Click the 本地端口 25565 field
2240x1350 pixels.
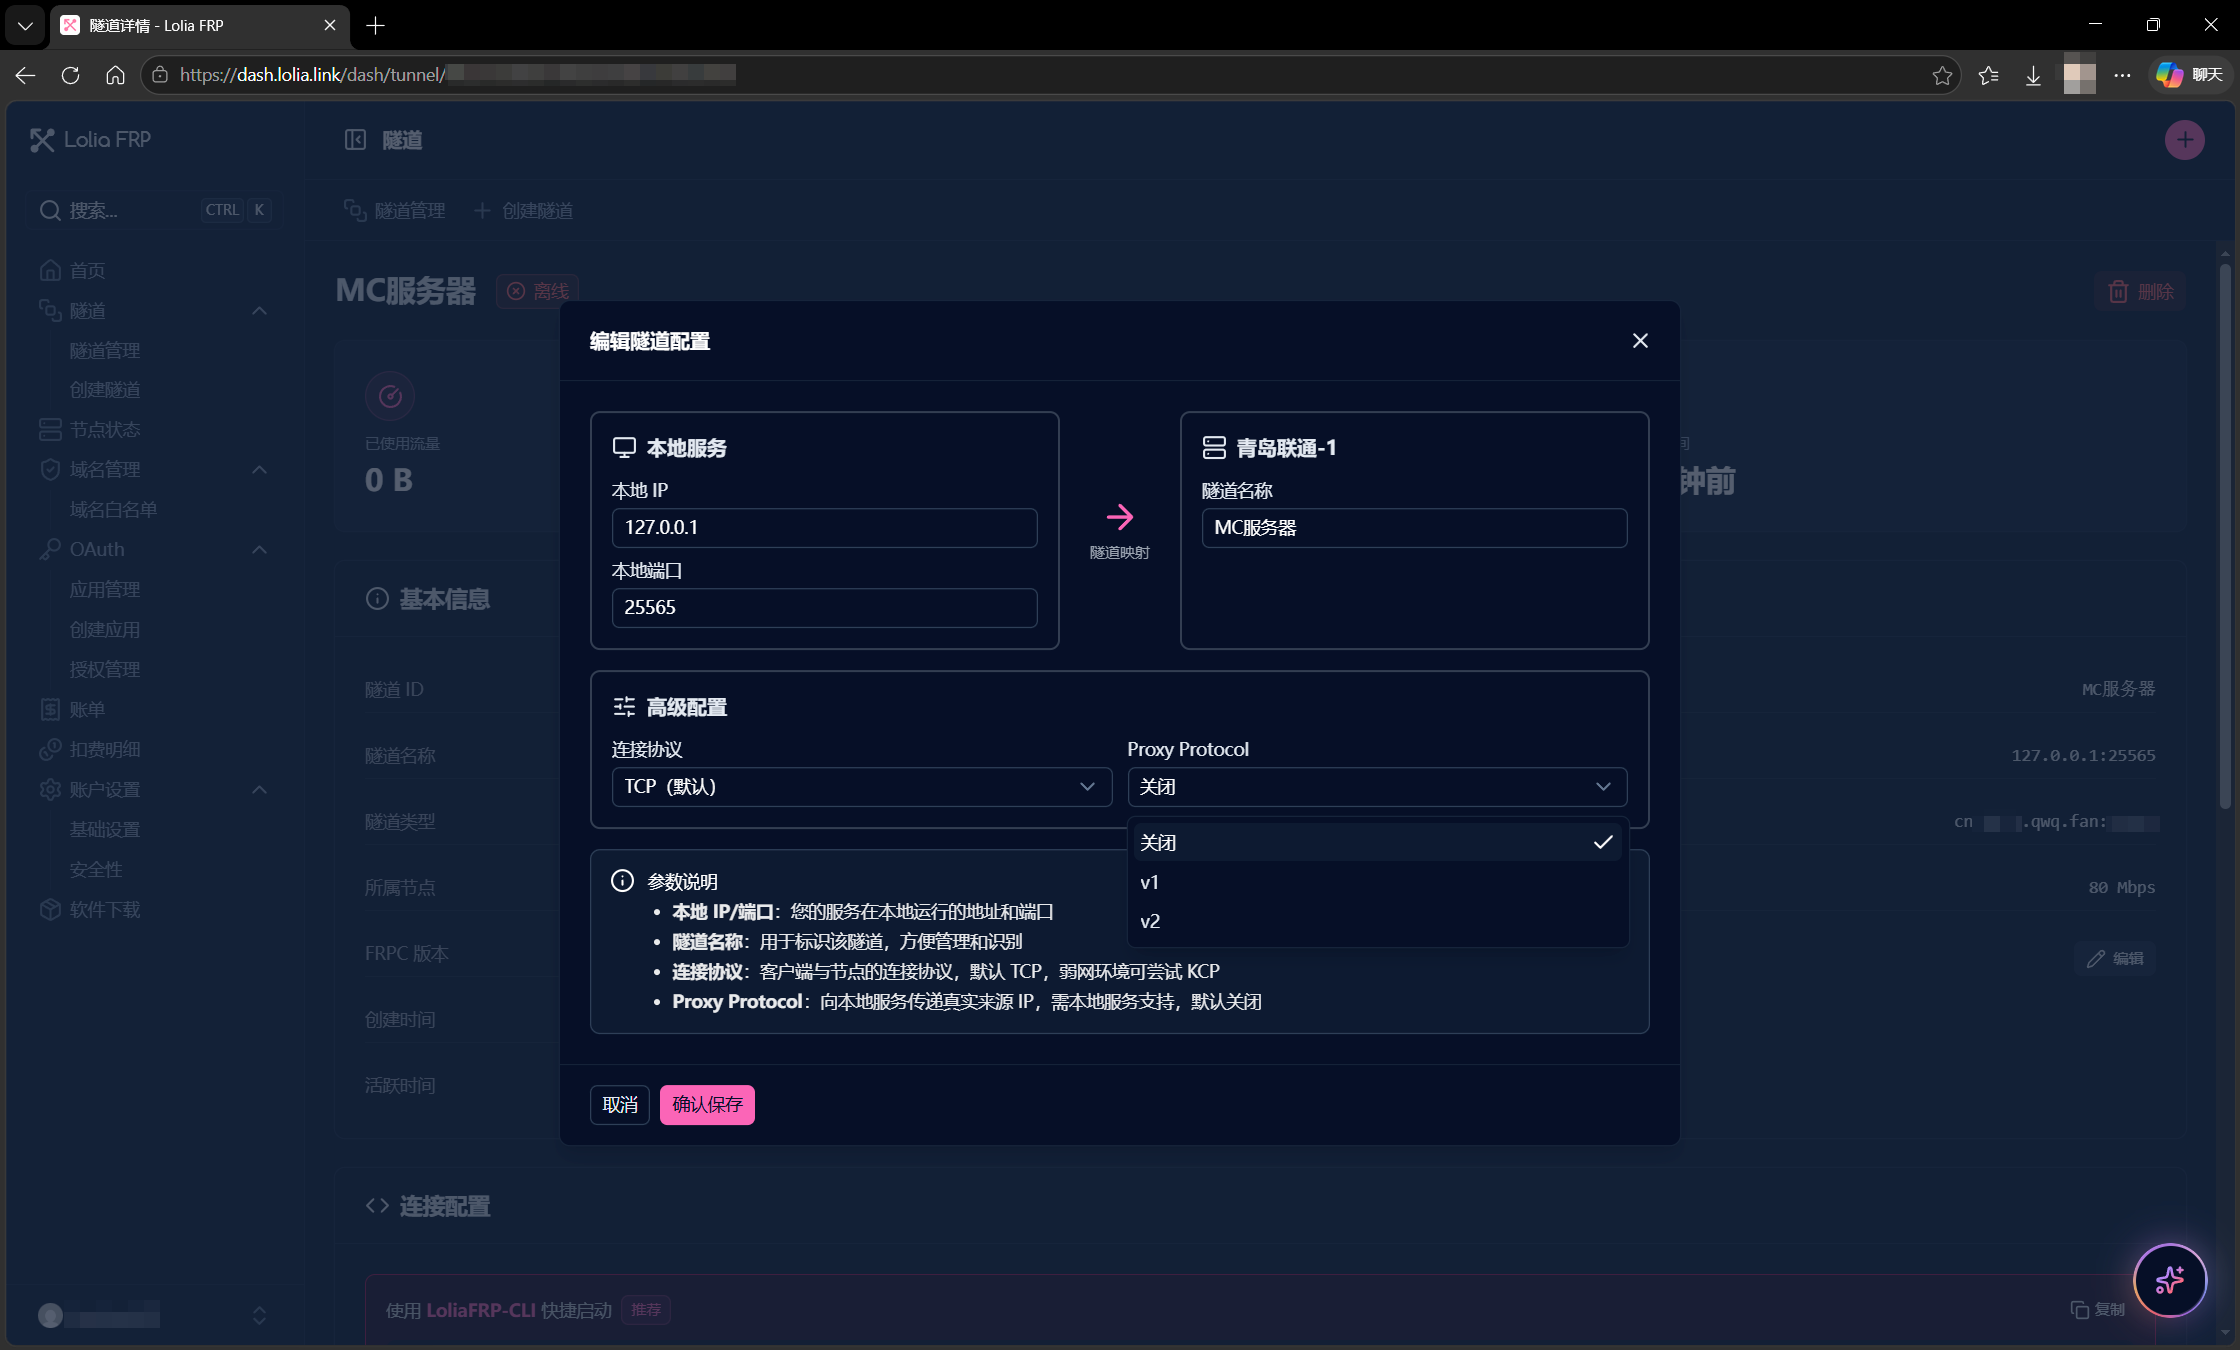tap(824, 607)
